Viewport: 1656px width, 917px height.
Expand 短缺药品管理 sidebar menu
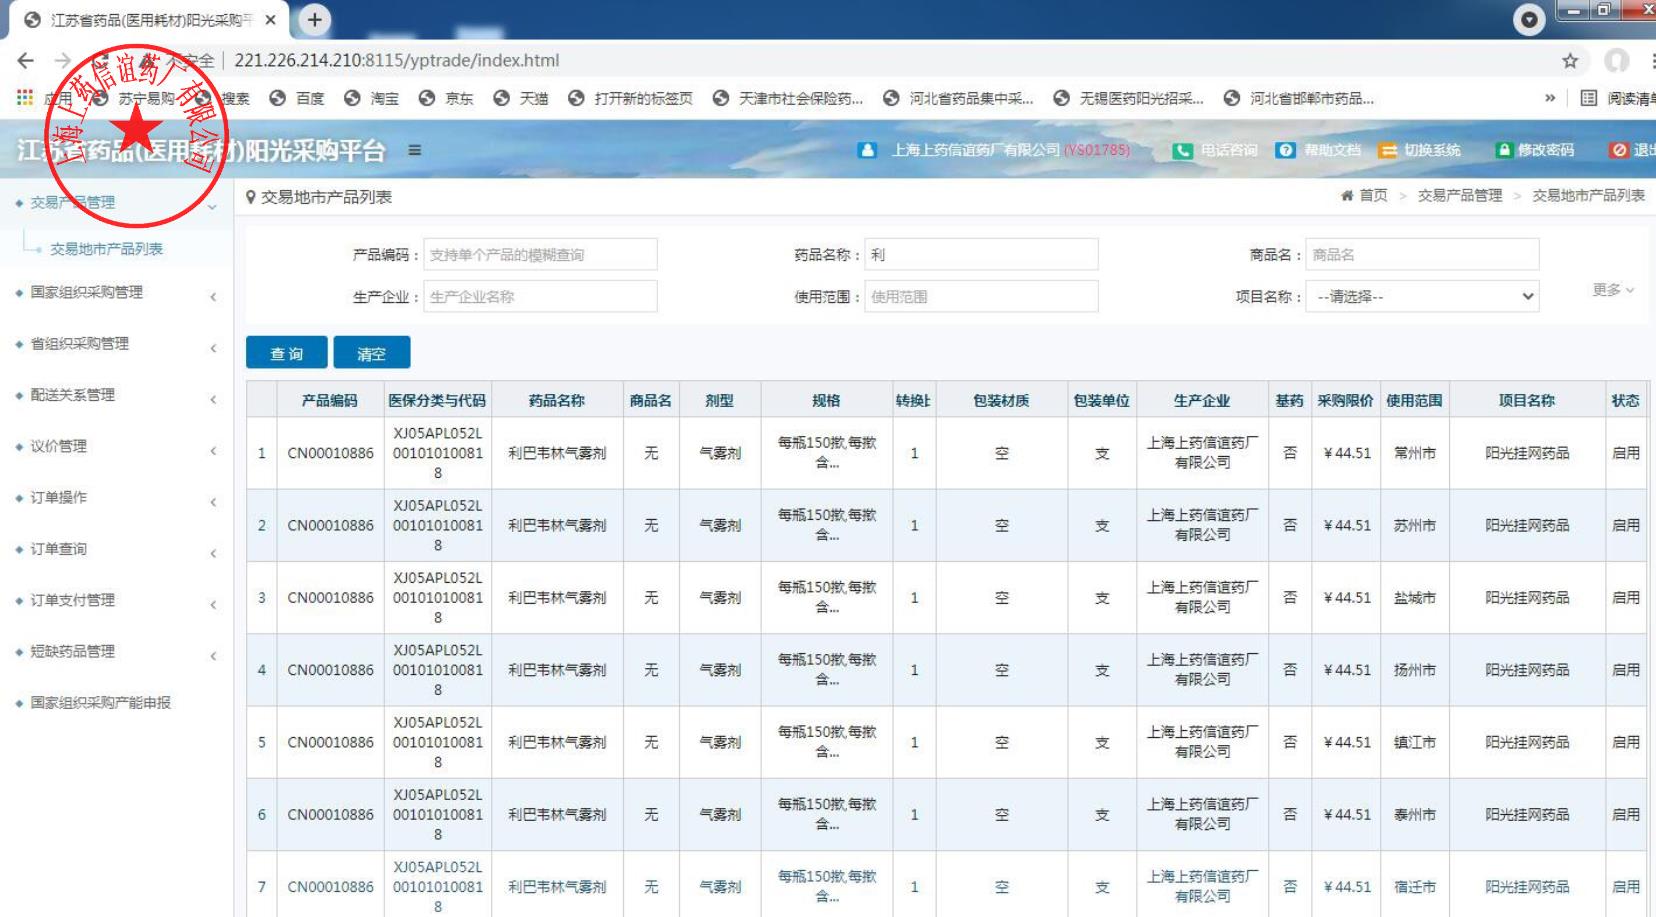(117, 652)
